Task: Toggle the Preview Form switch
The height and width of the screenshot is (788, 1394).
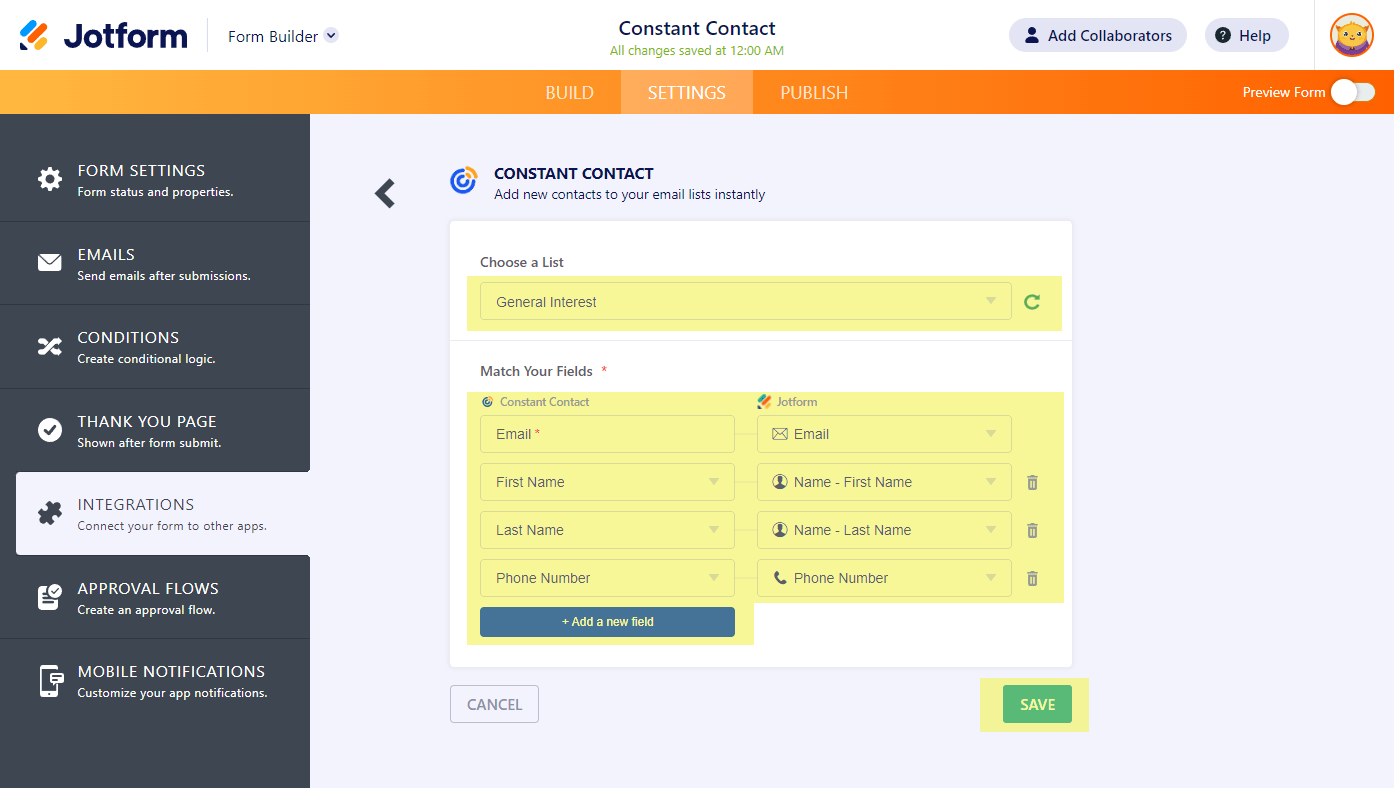Action: (1352, 92)
